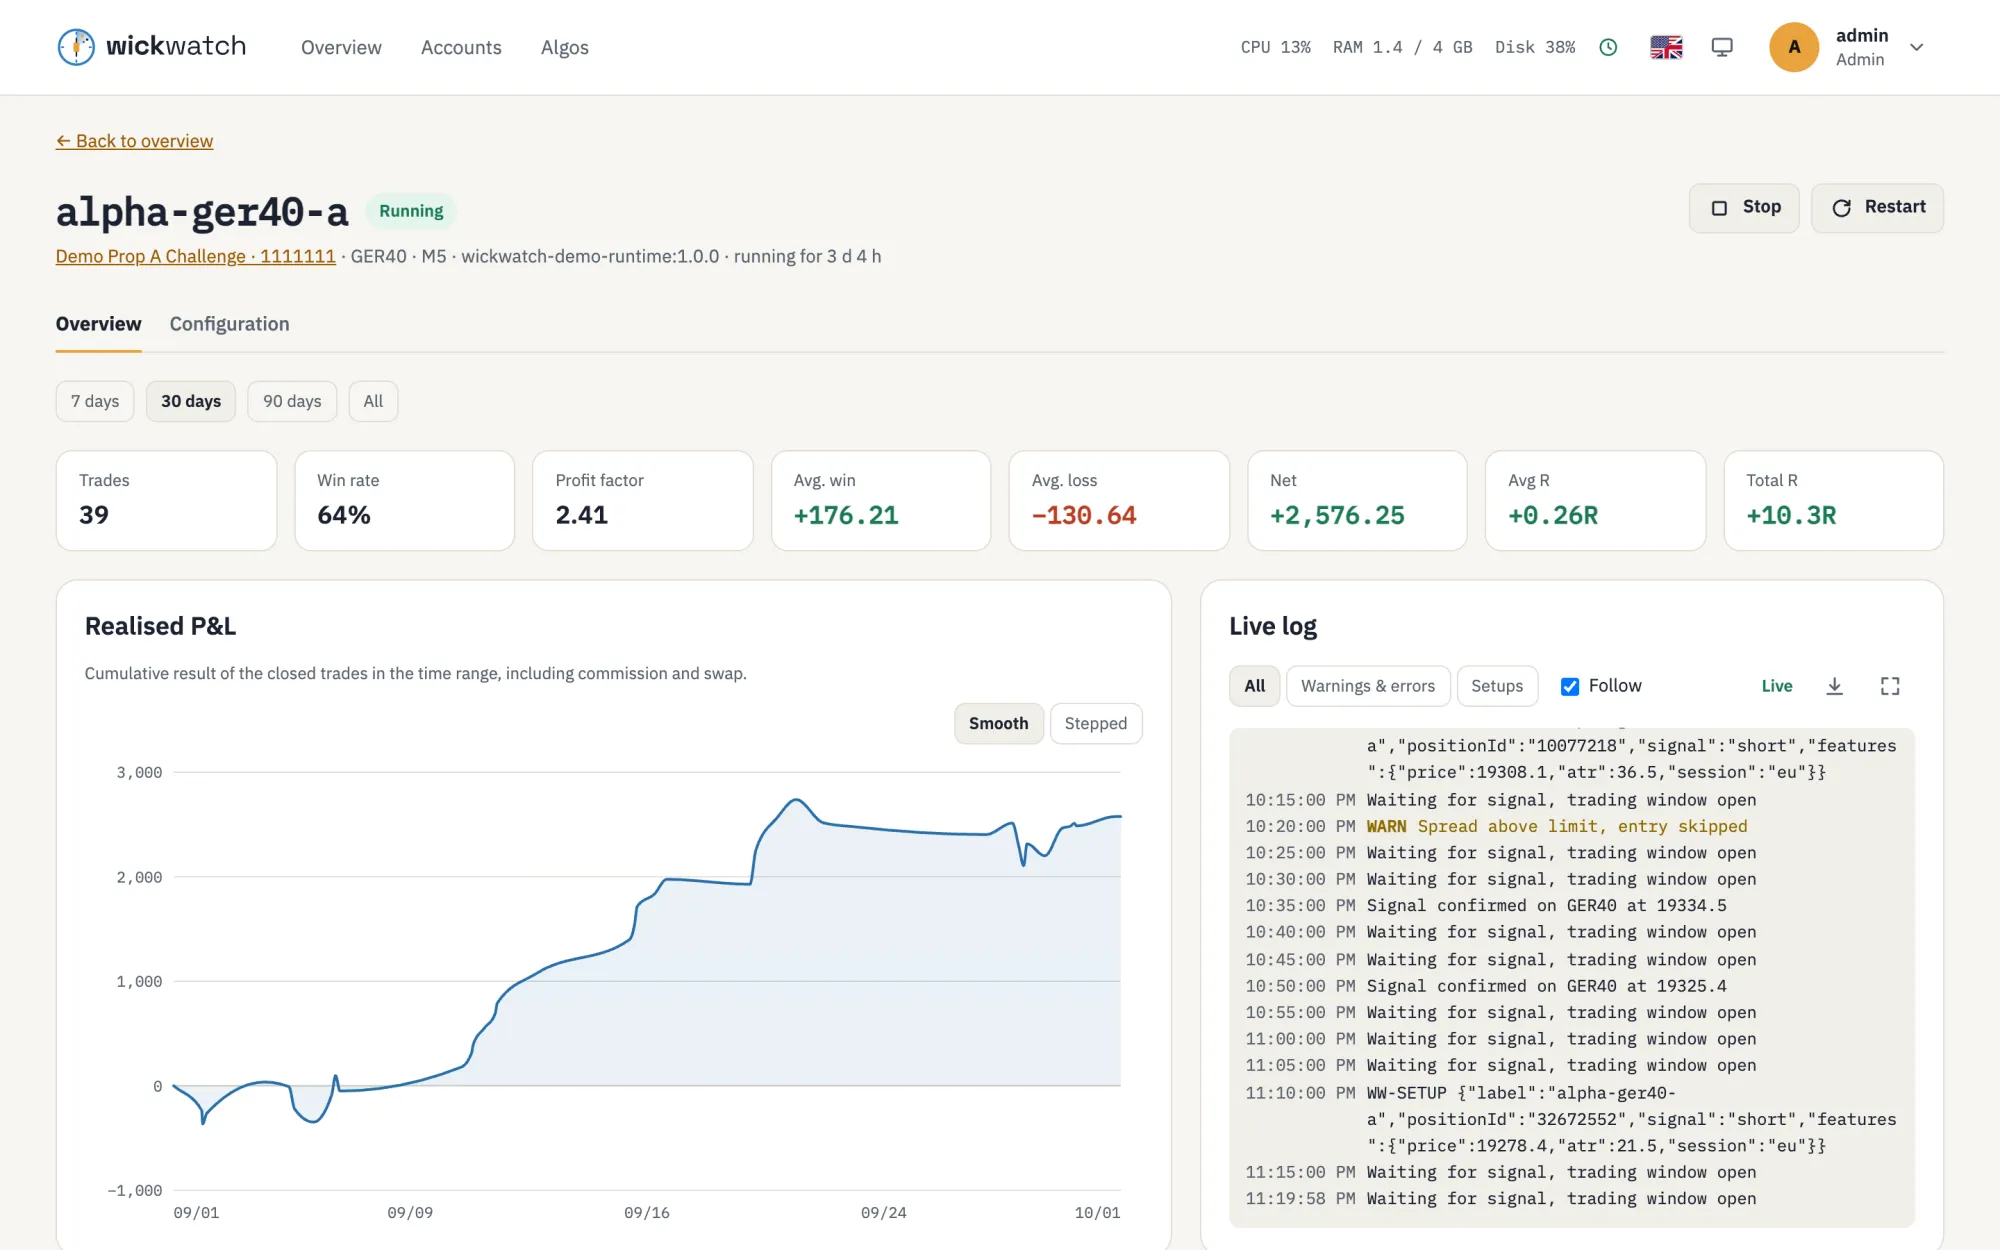
Task: Filter log to Warnings & errors
Action: (1367, 686)
